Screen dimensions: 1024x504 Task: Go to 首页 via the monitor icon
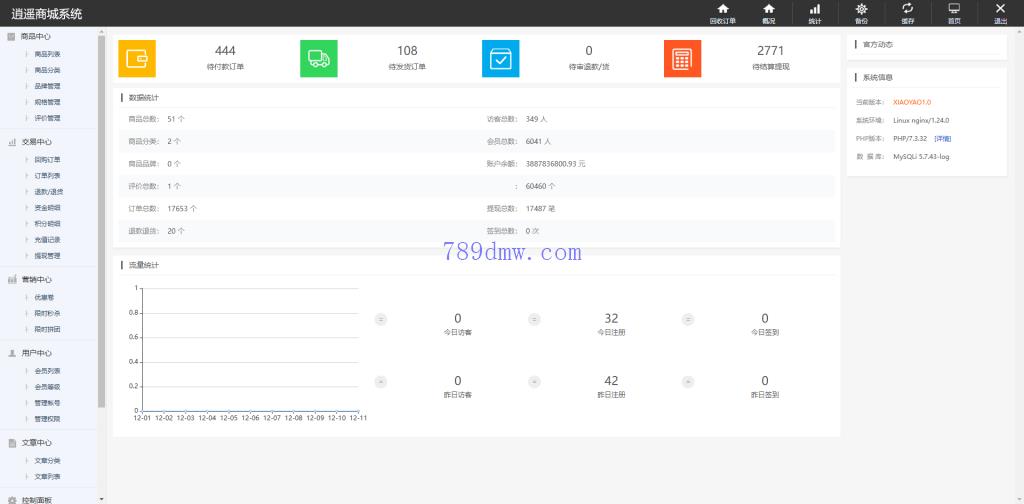pos(954,13)
